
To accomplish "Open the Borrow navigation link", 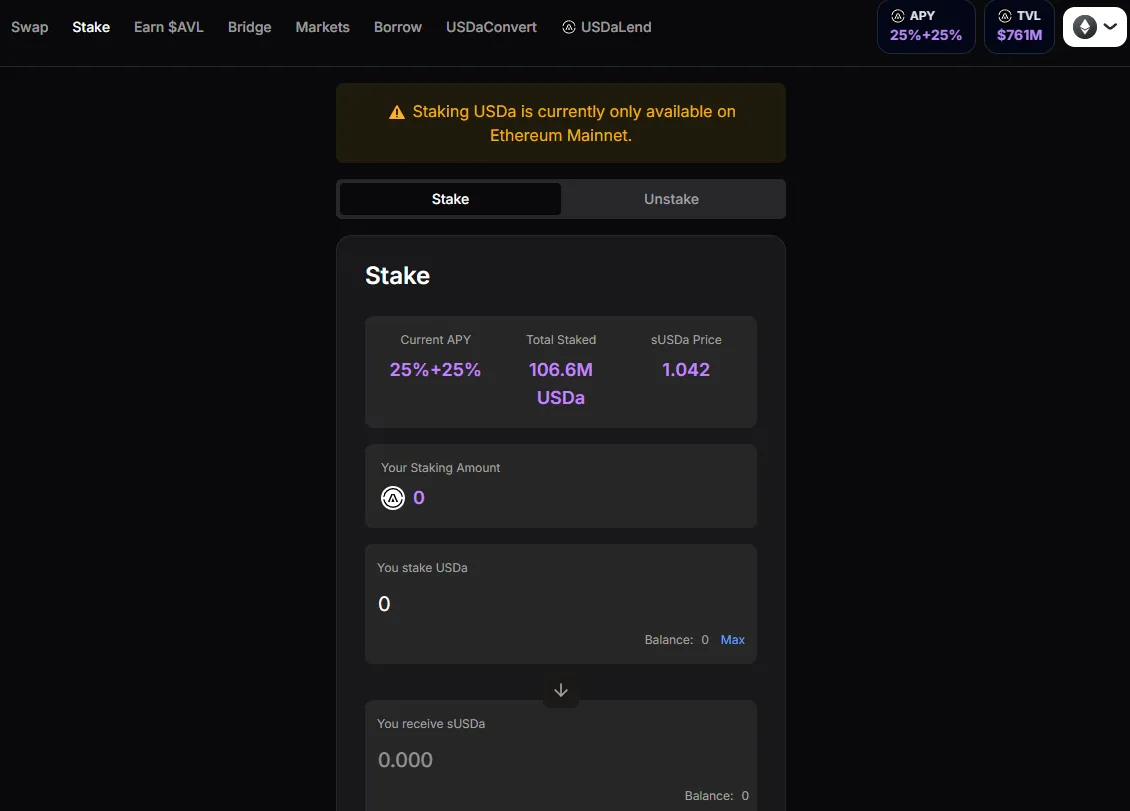I will click(398, 27).
